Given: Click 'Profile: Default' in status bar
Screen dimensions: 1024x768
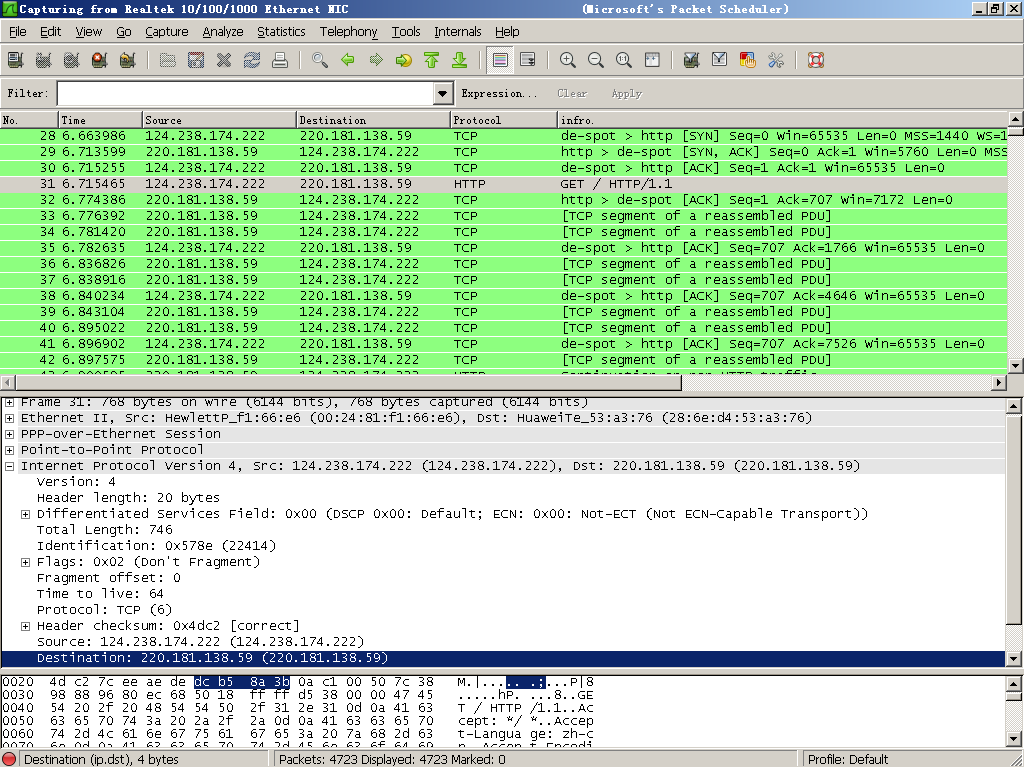Looking at the screenshot, I should click(848, 760).
